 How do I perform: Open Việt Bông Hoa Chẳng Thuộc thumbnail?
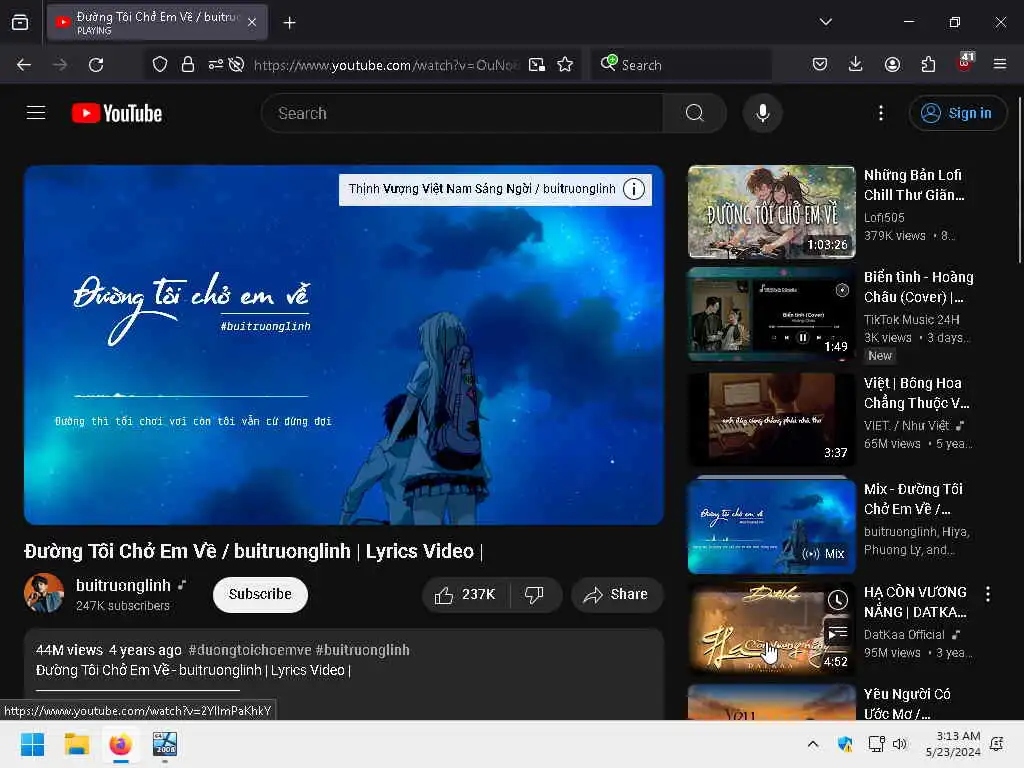tap(771, 418)
